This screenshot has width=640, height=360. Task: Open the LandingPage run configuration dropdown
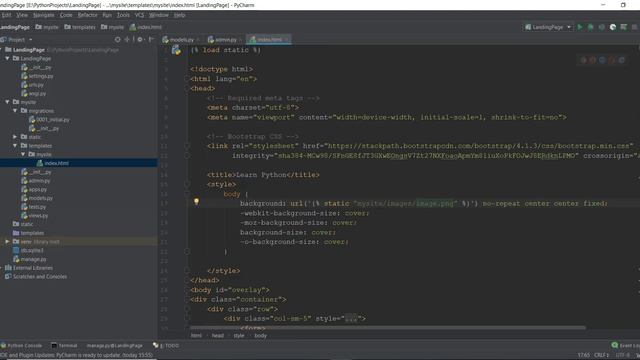tap(548, 27)
